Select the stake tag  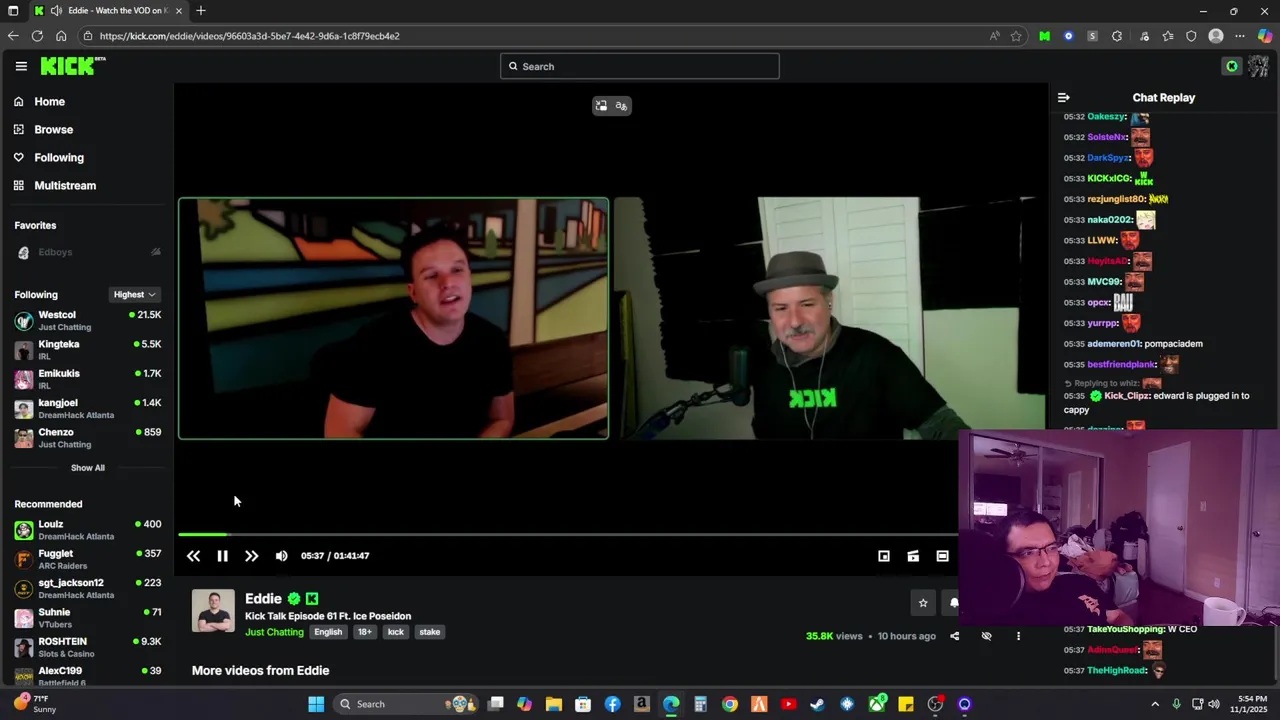[x=430, y=632]
